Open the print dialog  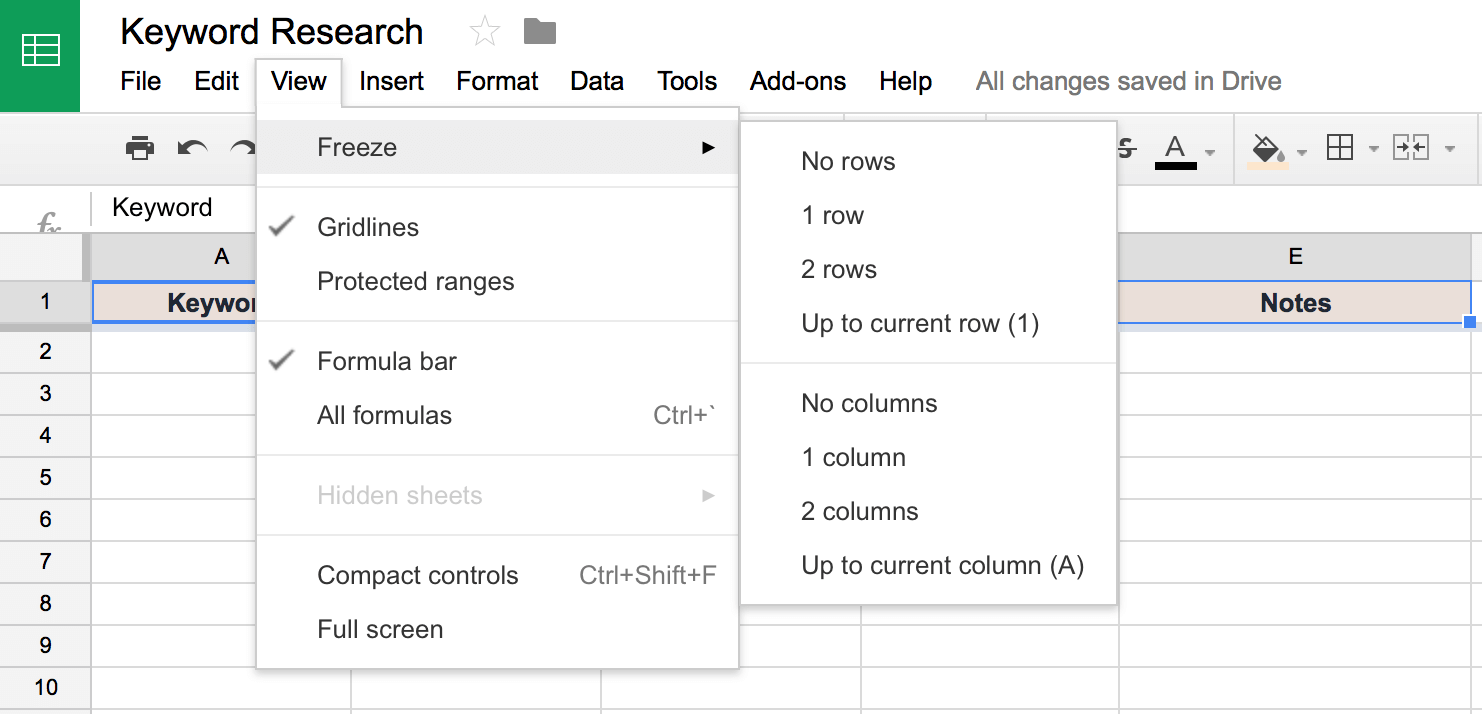coord(140,147)
